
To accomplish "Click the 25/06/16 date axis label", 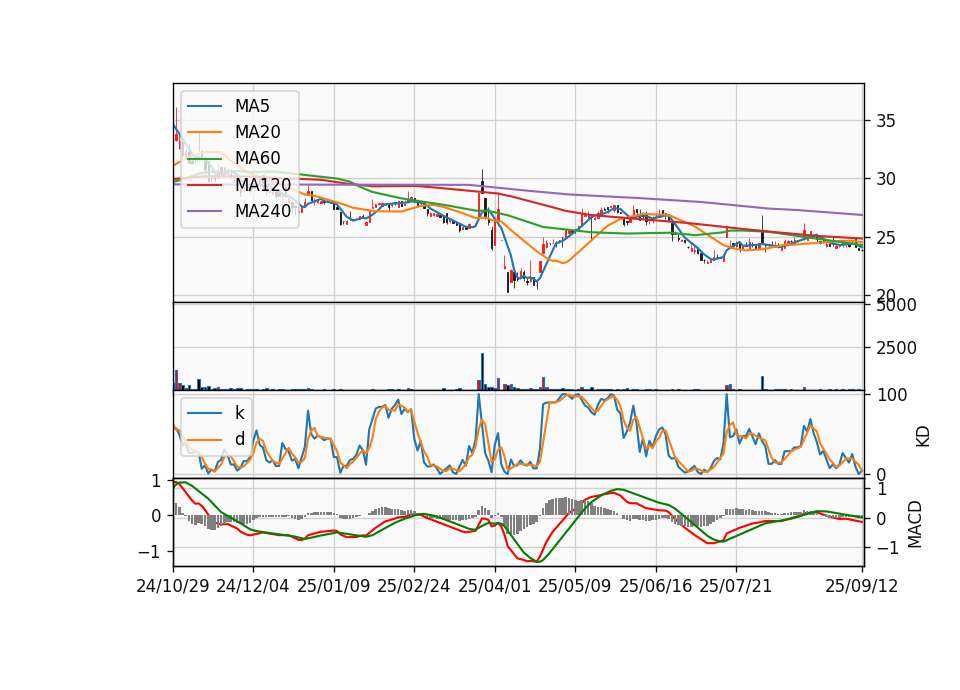I will coord(656,586).
